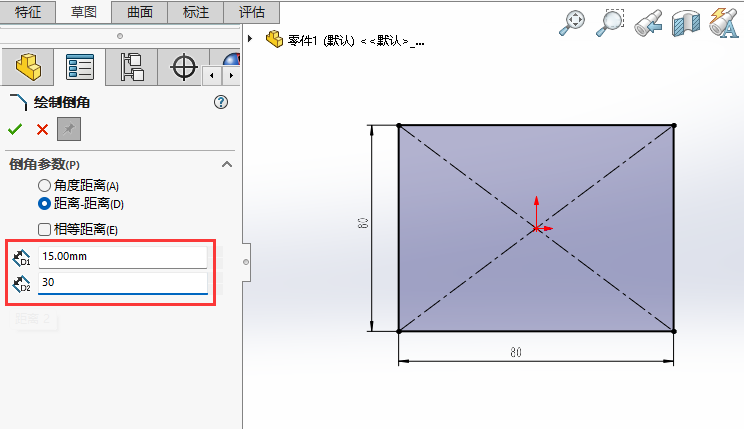The image size is (744, 429).
Task: Switch to the 评估 tab
Action: tap(251, 12)
